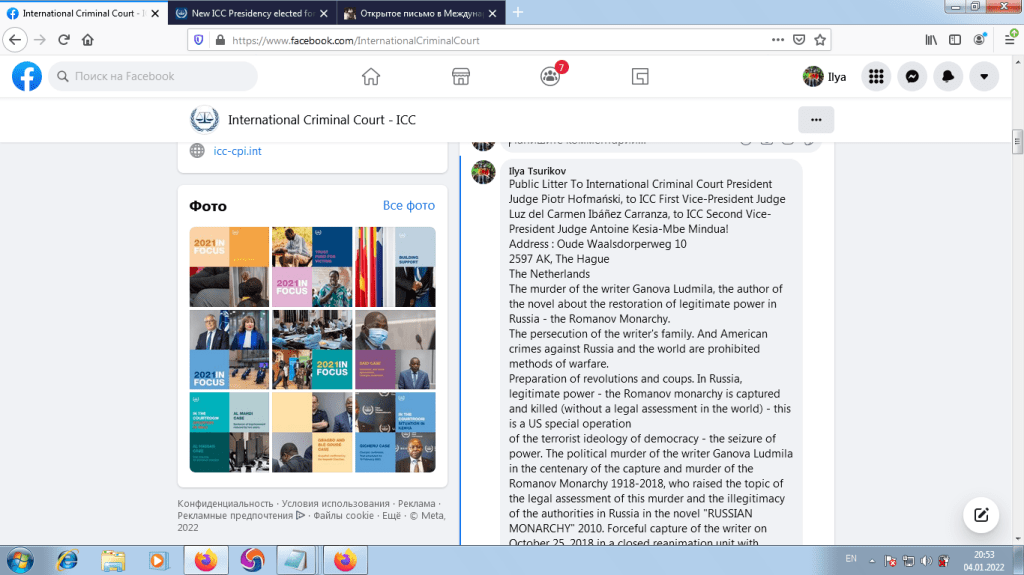The image size is (1024, 575).
Task: Show tracking protection shield info
Action: [x=199, y=40]
